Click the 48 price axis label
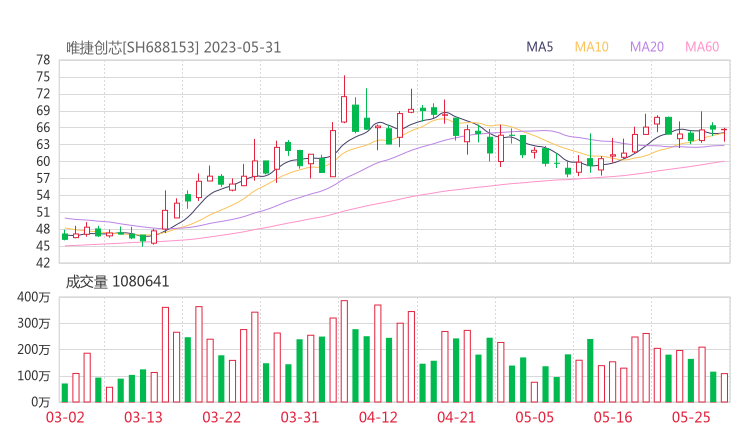The image size is (740, 440). (x=43, y=229)
